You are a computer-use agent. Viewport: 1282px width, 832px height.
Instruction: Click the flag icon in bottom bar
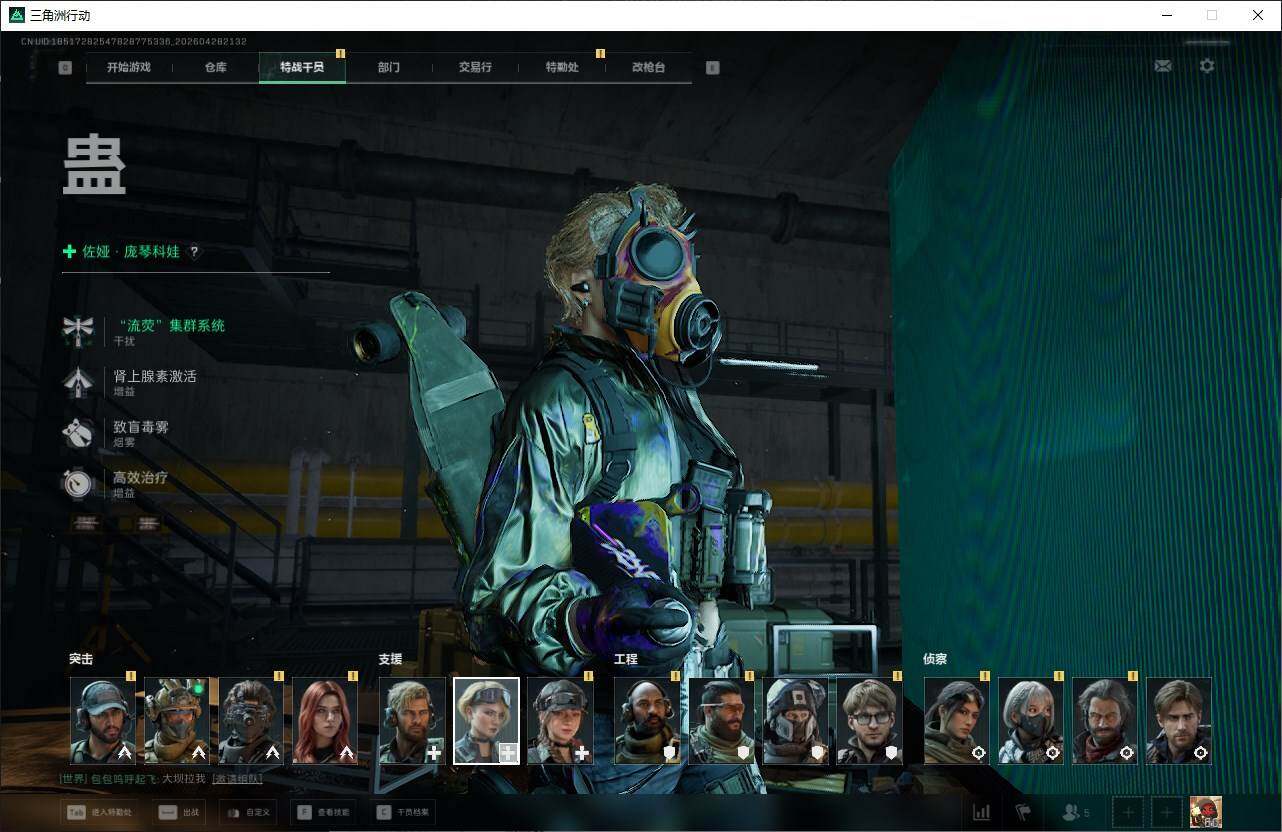click(1023, 812)
